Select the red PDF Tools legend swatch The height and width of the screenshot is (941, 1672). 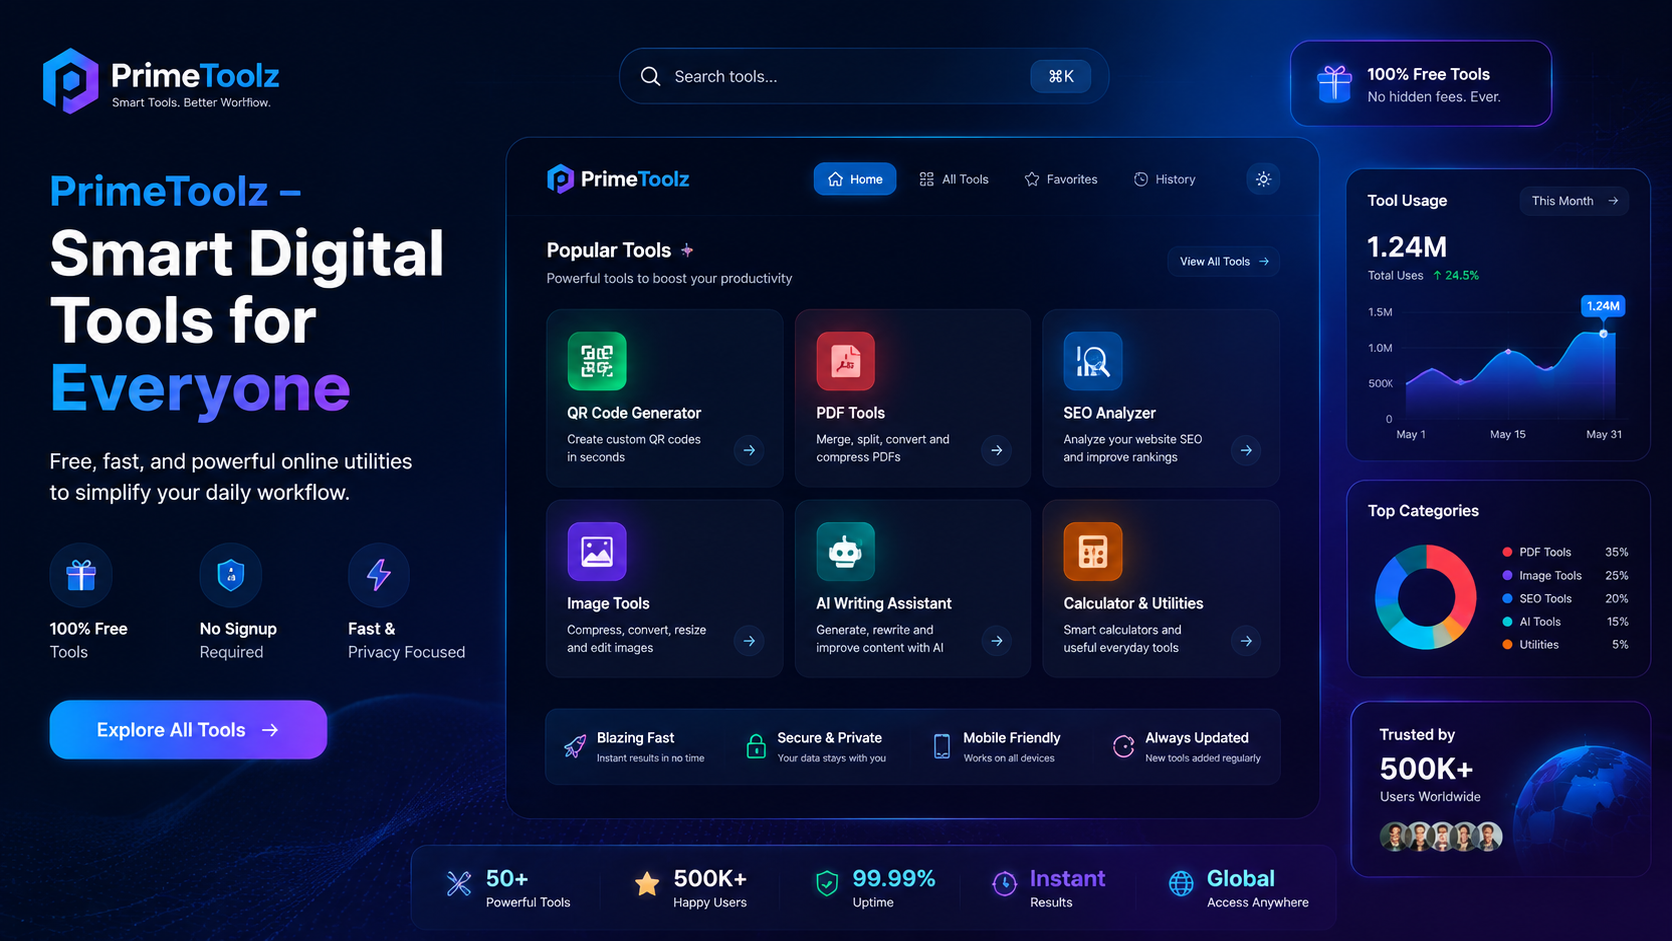point(1507,552)
